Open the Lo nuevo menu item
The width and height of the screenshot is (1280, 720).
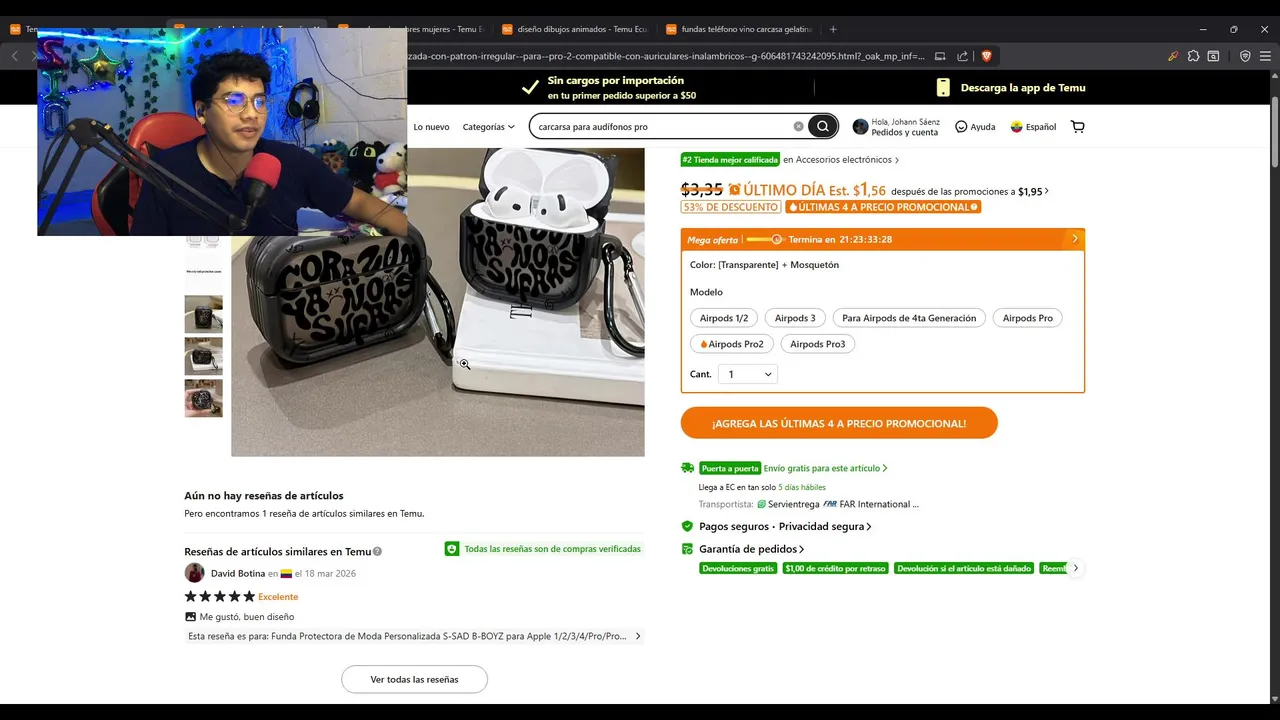[x=431, y=127]
